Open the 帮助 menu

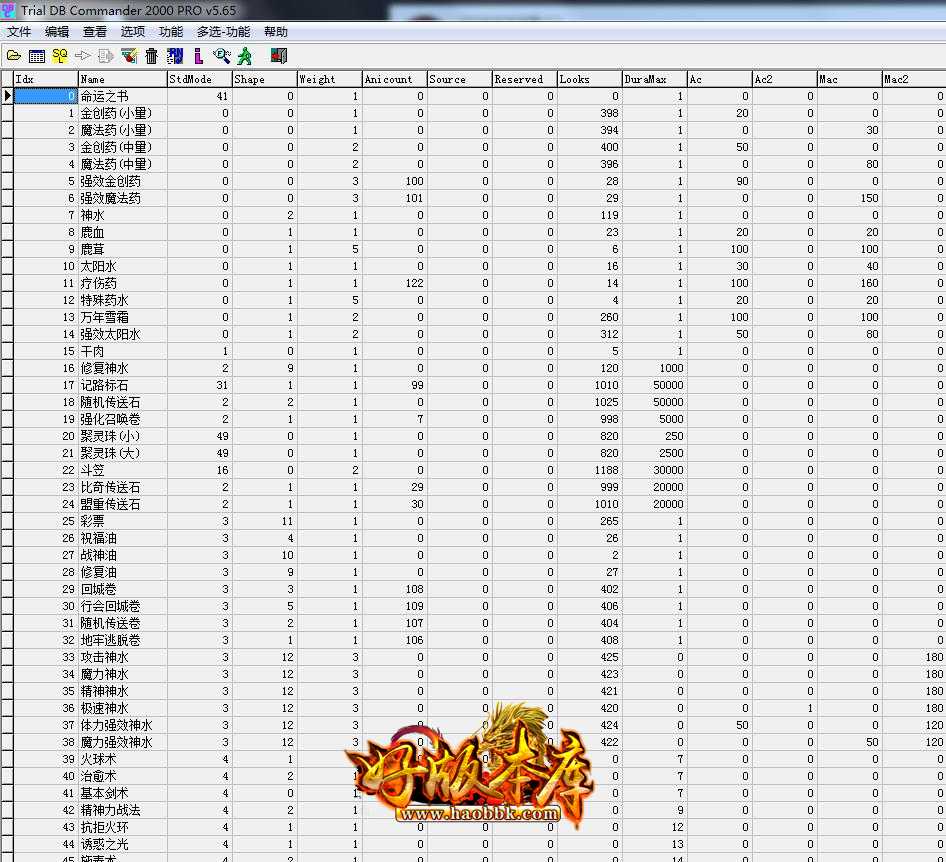(x=276, y=32)
